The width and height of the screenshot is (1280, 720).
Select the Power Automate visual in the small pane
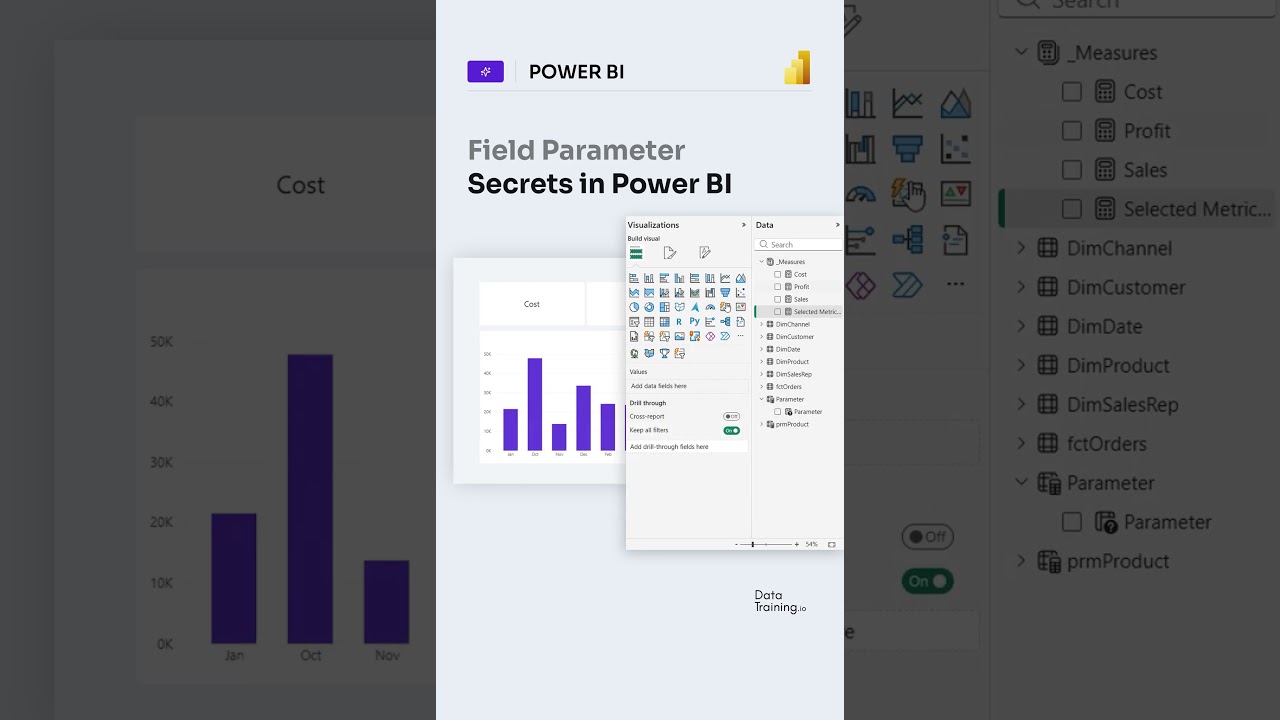pyautogui.click(x=725, y=336)
